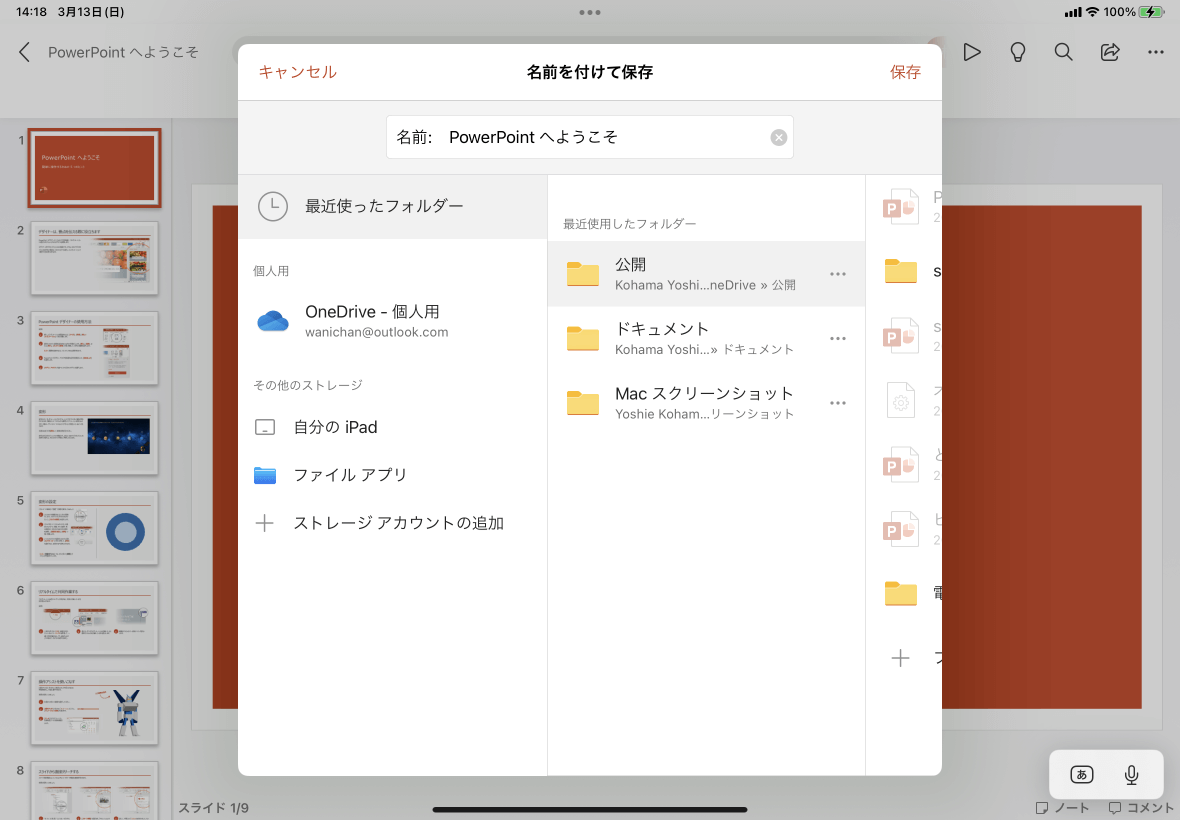Select slide 2 thumbnail
Viewport: 1180px width, 820px height.
pyautogui.click(x=95, y=257)
